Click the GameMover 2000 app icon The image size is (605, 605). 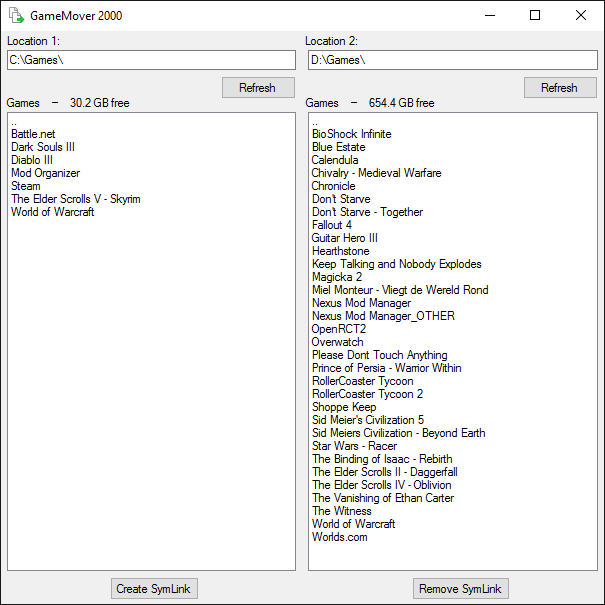(x=16, y=15)
